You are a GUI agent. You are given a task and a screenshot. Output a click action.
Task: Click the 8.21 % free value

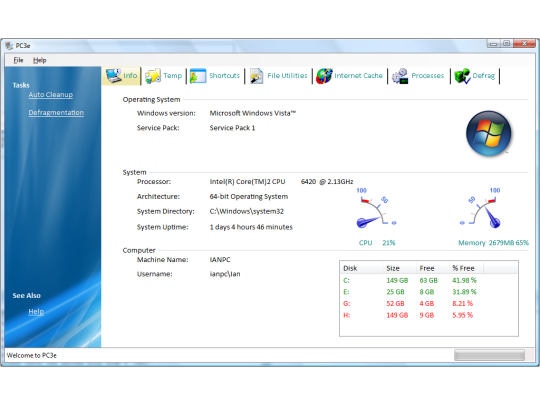tap(463, 304)
